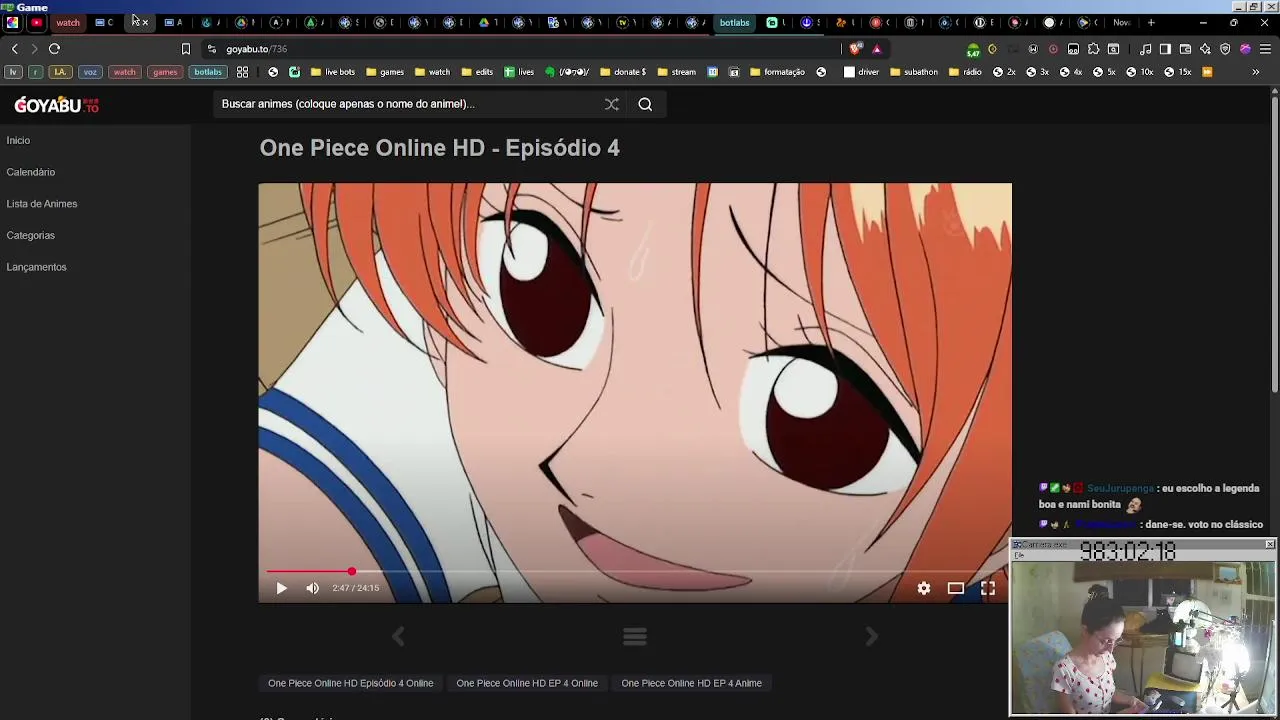
Task: Open Calendário in the sidebar
Action: tap(31, 172)
